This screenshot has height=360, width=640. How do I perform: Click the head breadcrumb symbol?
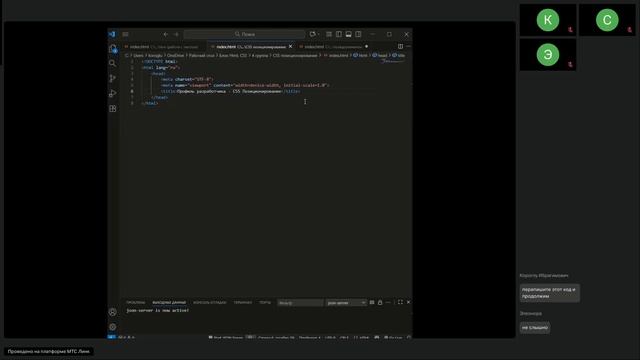pyautogui.click(x=380, y=56)
